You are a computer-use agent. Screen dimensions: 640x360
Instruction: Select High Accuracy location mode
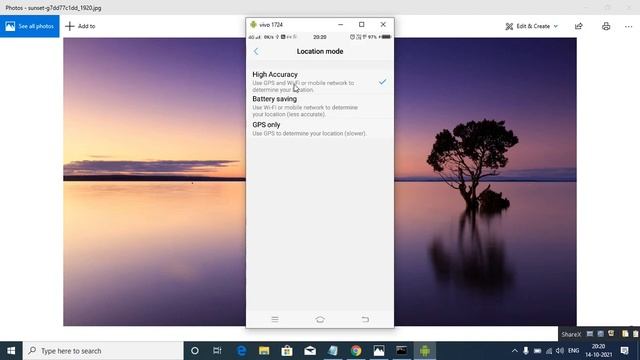(320, 82)
